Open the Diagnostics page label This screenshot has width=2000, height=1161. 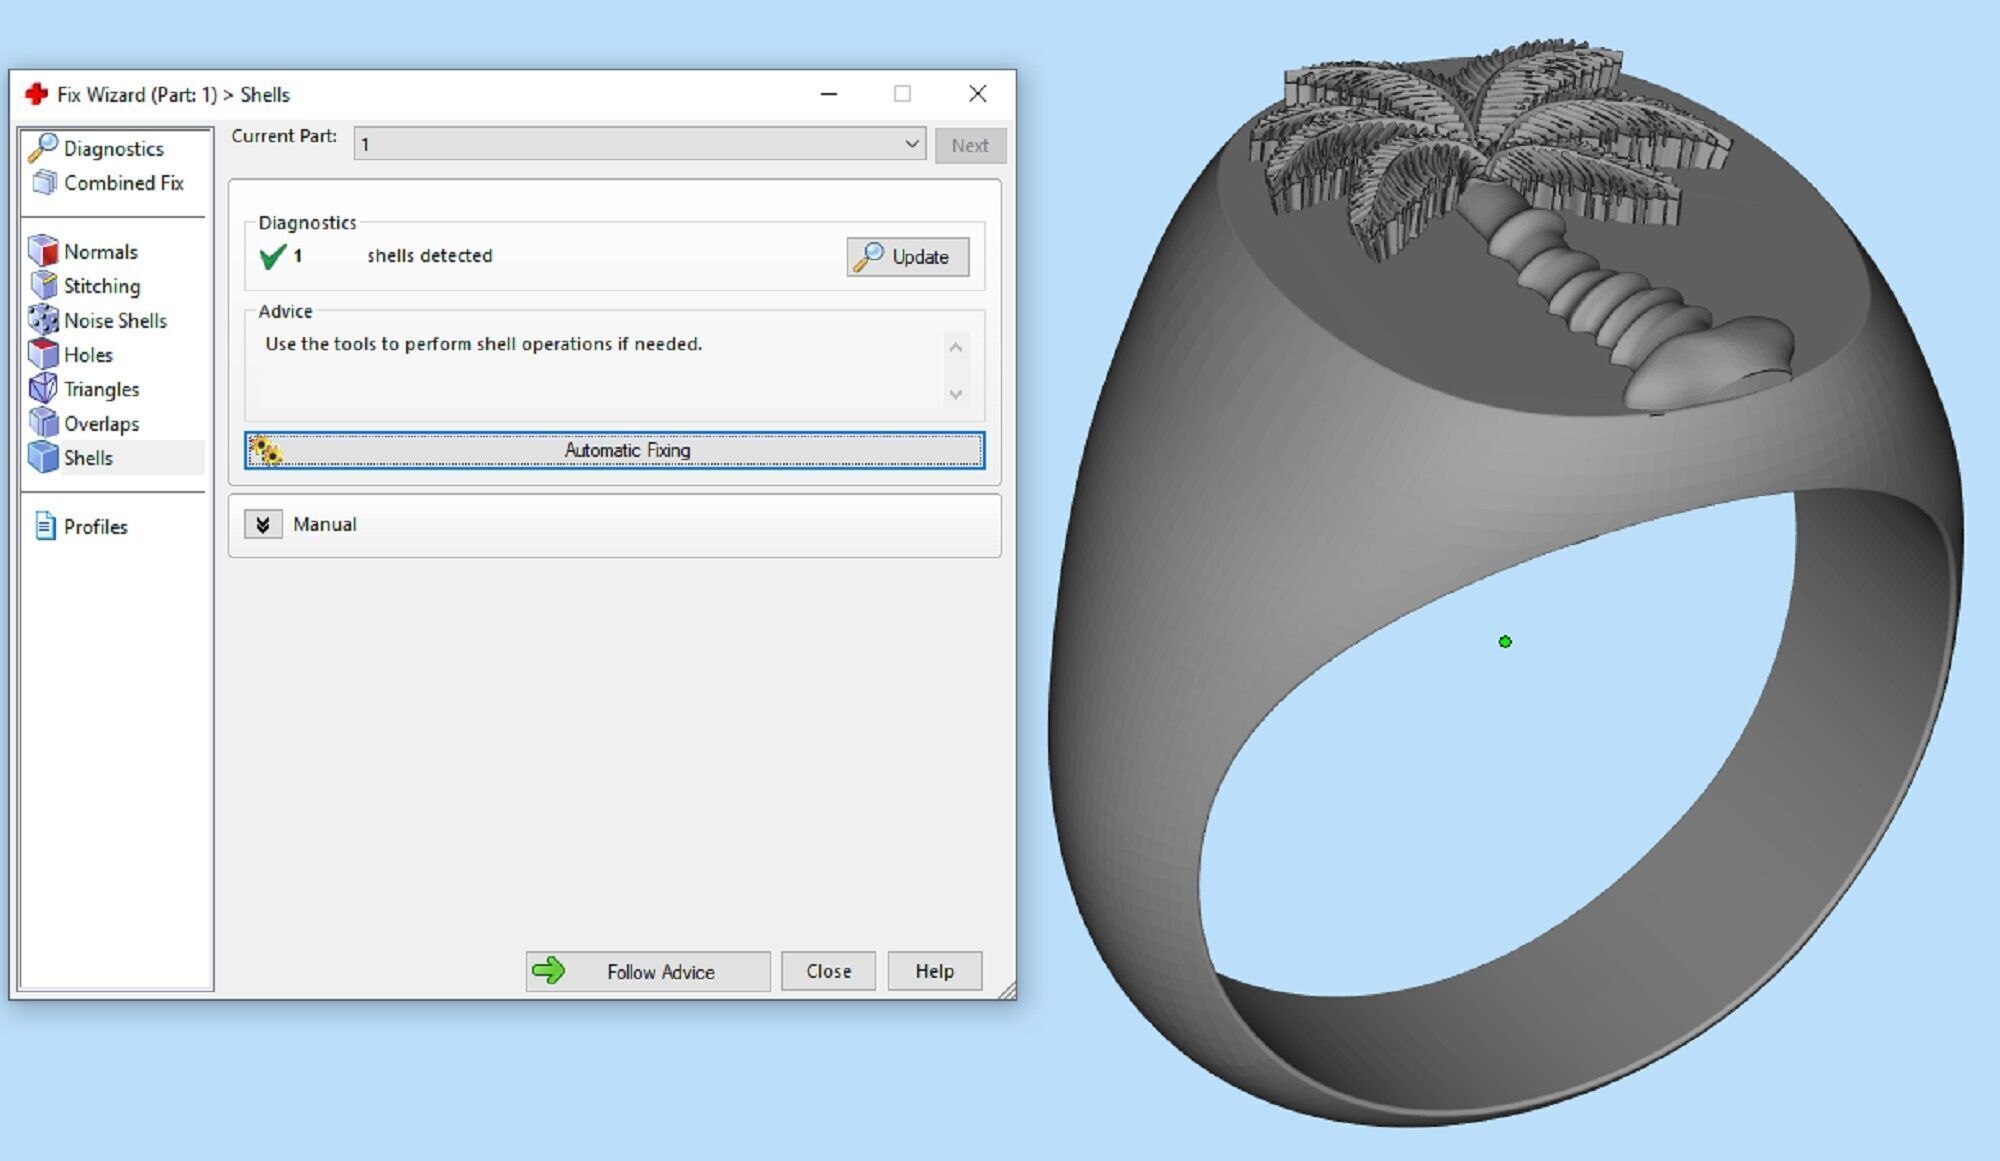[114, 148]
